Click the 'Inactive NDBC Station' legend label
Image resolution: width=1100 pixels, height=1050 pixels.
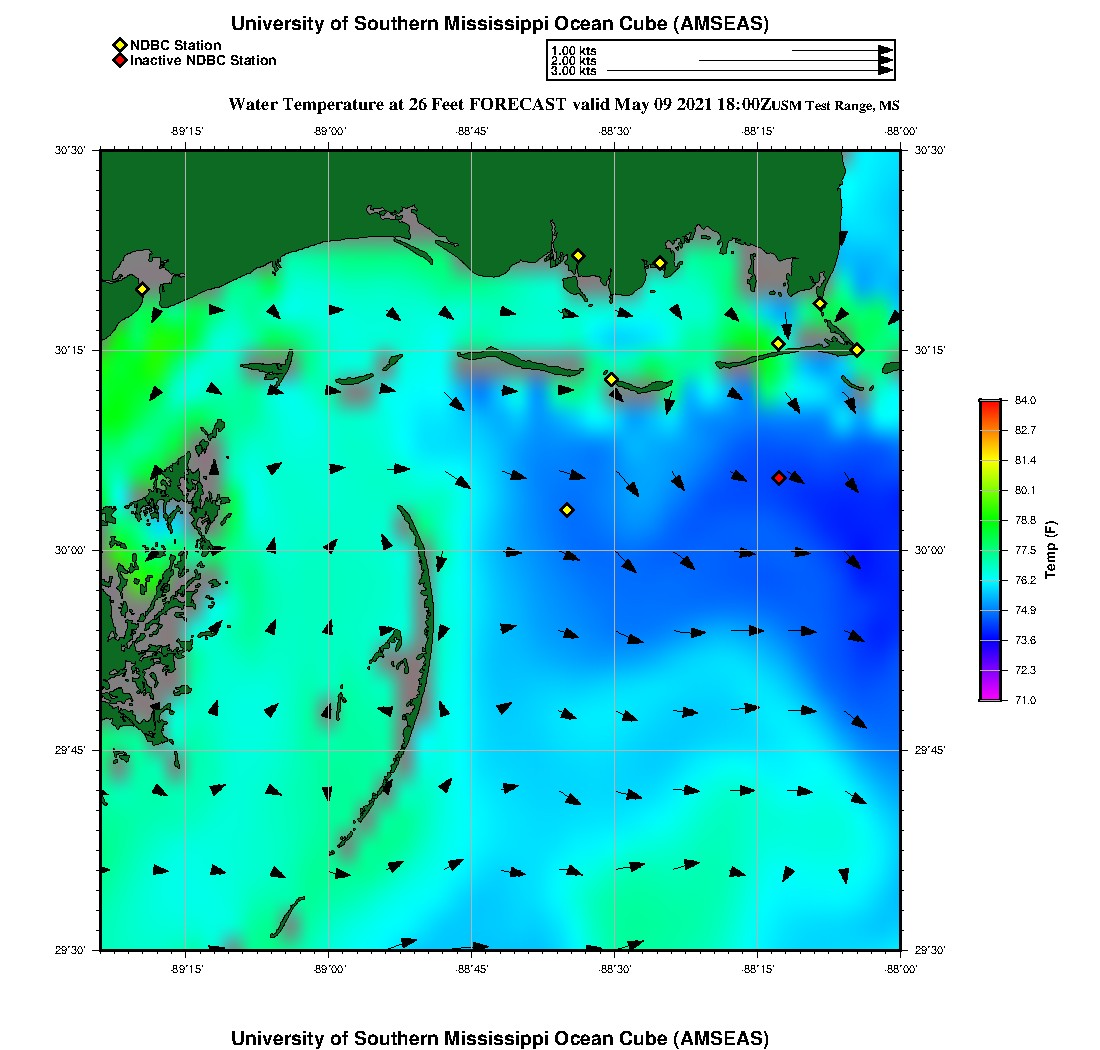pos(203,60)
